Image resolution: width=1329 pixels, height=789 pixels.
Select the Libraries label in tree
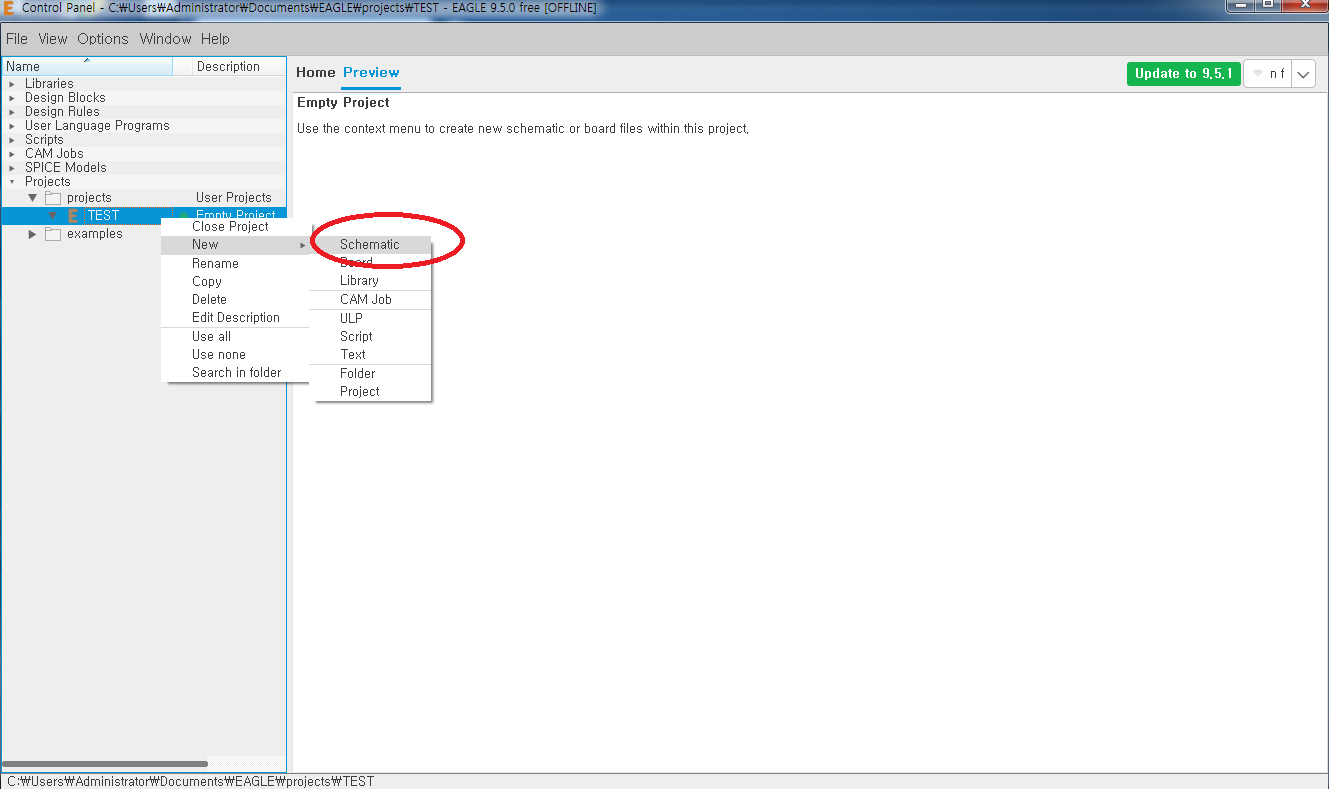tap(49, 84)
